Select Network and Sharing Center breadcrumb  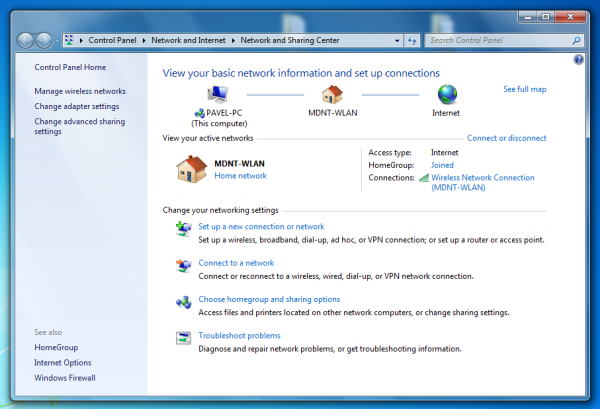(x=290, y=40)
